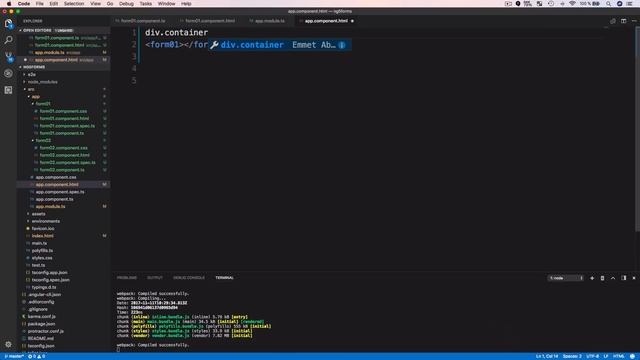Open macOS Notification Center icon
This screenshot has width=640, height=360.
pyautogui.click(x=630, y=4)
